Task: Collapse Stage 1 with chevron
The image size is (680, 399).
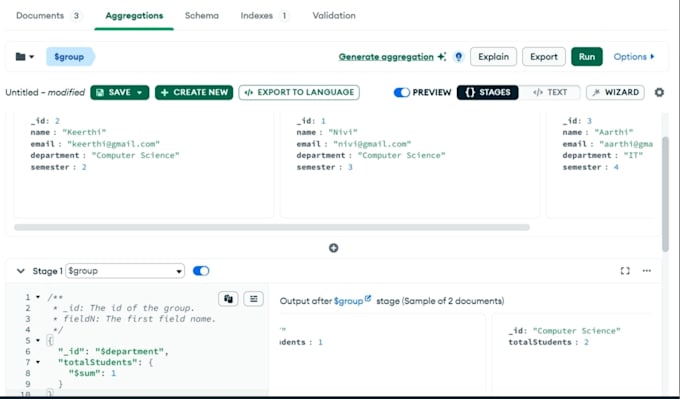Action: [x=20, y=271]
